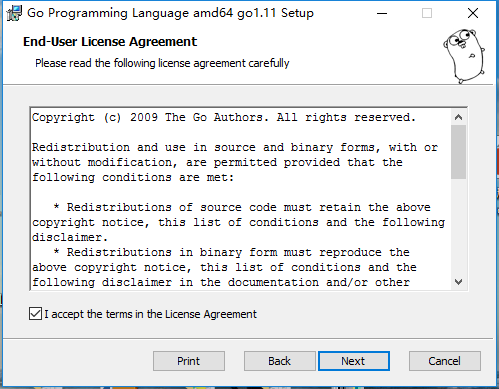The image size is (499, 389).
Task: Click the installer icon in title bar
Action: 14,13
